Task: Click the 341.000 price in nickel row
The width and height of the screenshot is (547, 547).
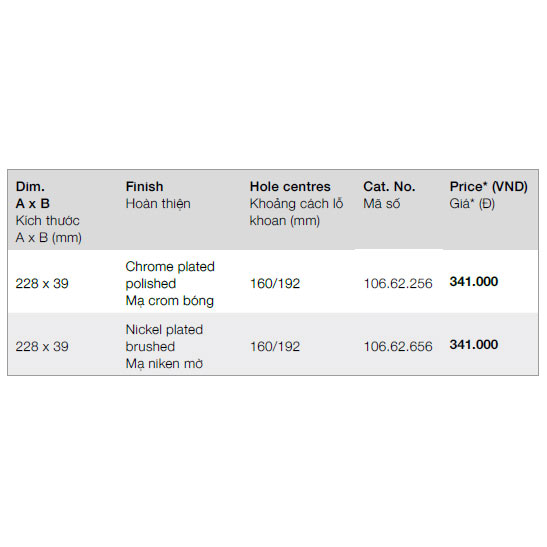Action: [x=474, y=345]
